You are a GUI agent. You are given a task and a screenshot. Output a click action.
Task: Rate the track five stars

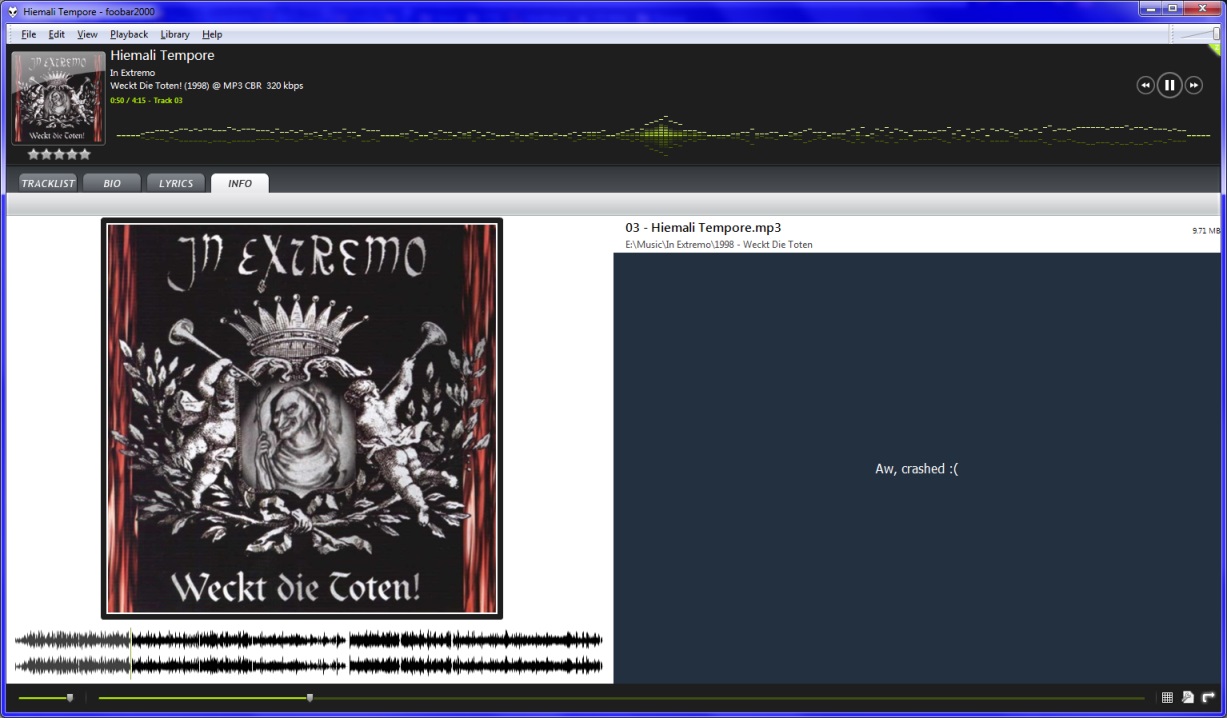pos(85,154)
